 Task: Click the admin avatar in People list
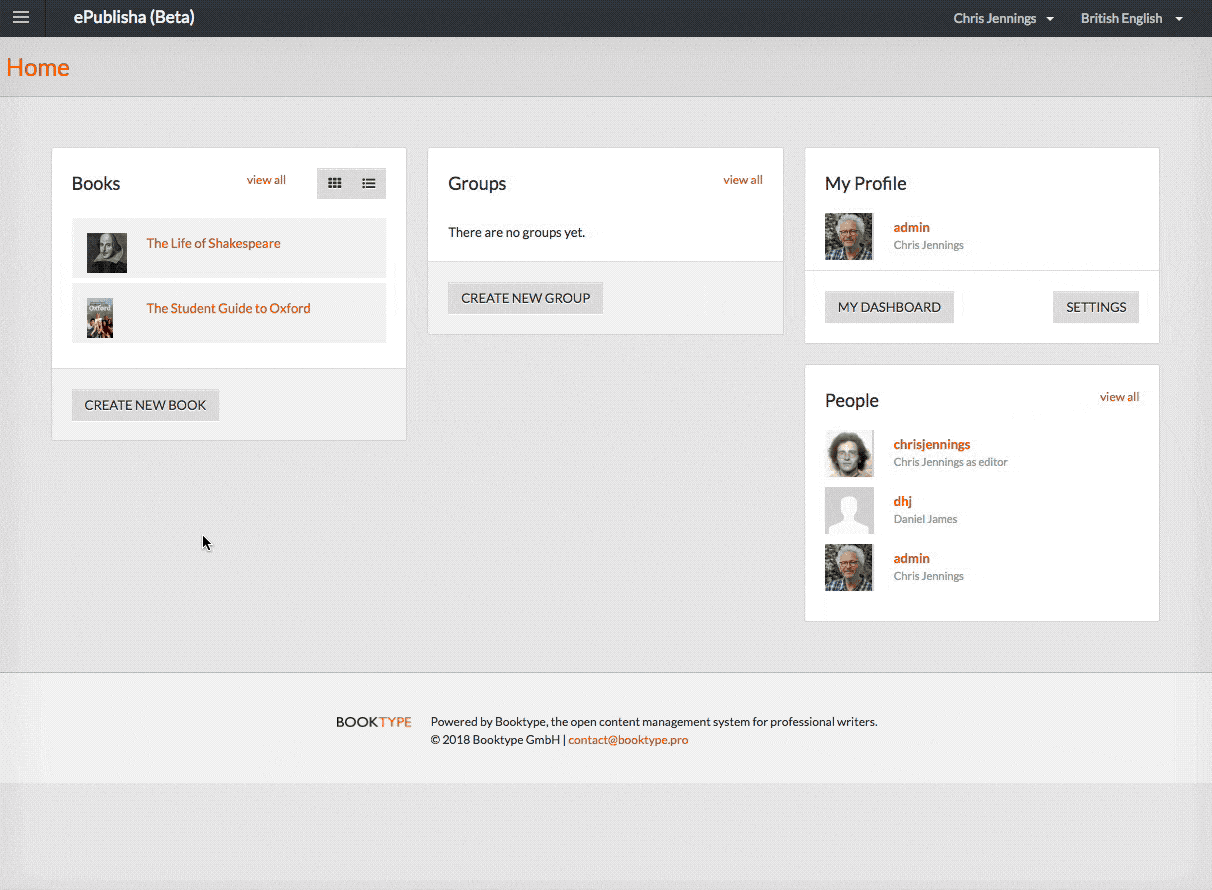(849, 568)
